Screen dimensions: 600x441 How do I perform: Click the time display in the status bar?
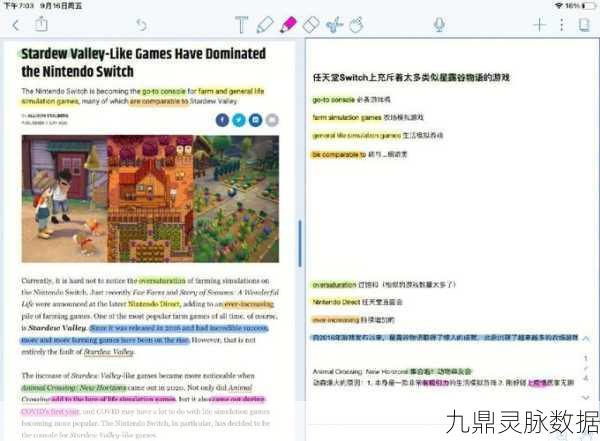click(x=19, y=6)
